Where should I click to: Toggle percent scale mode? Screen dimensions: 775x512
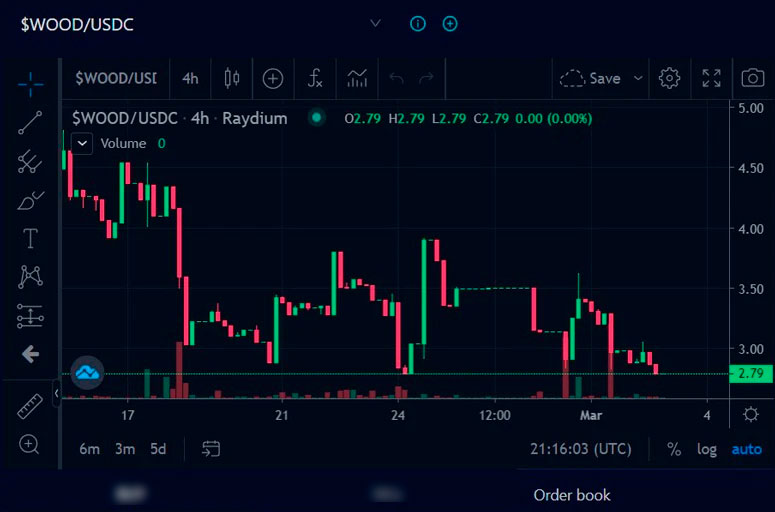coord(674,449)
